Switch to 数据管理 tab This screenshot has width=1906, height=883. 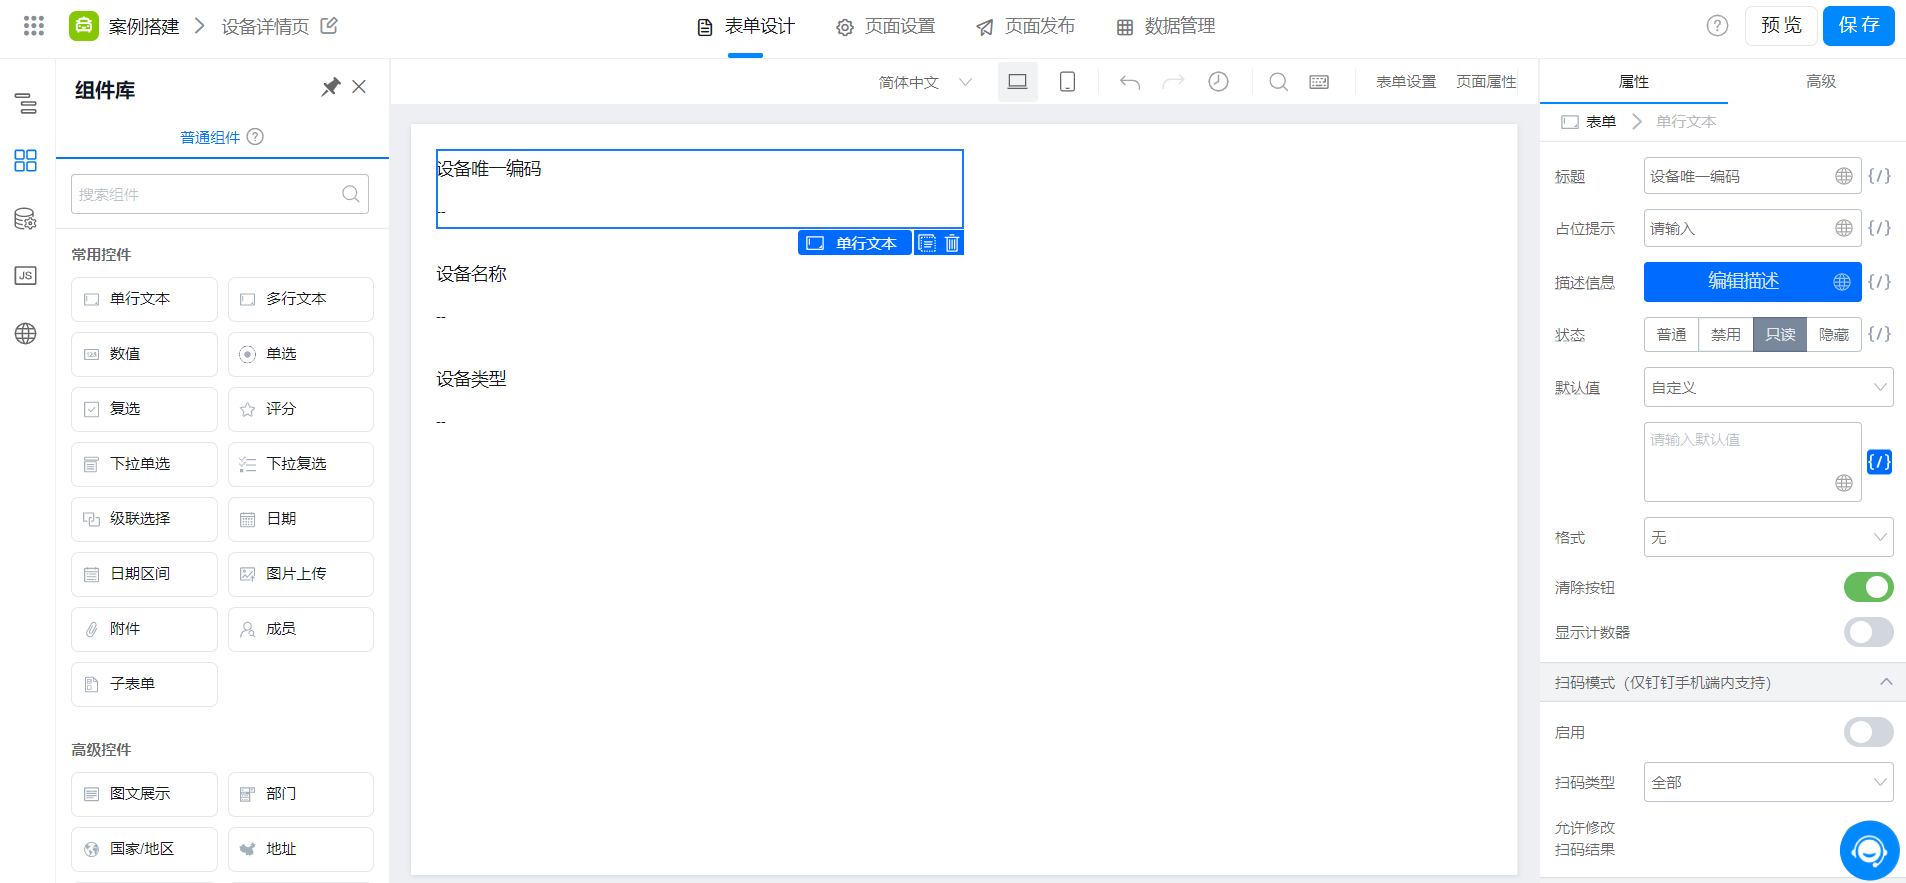click(x=1165, y=27)
